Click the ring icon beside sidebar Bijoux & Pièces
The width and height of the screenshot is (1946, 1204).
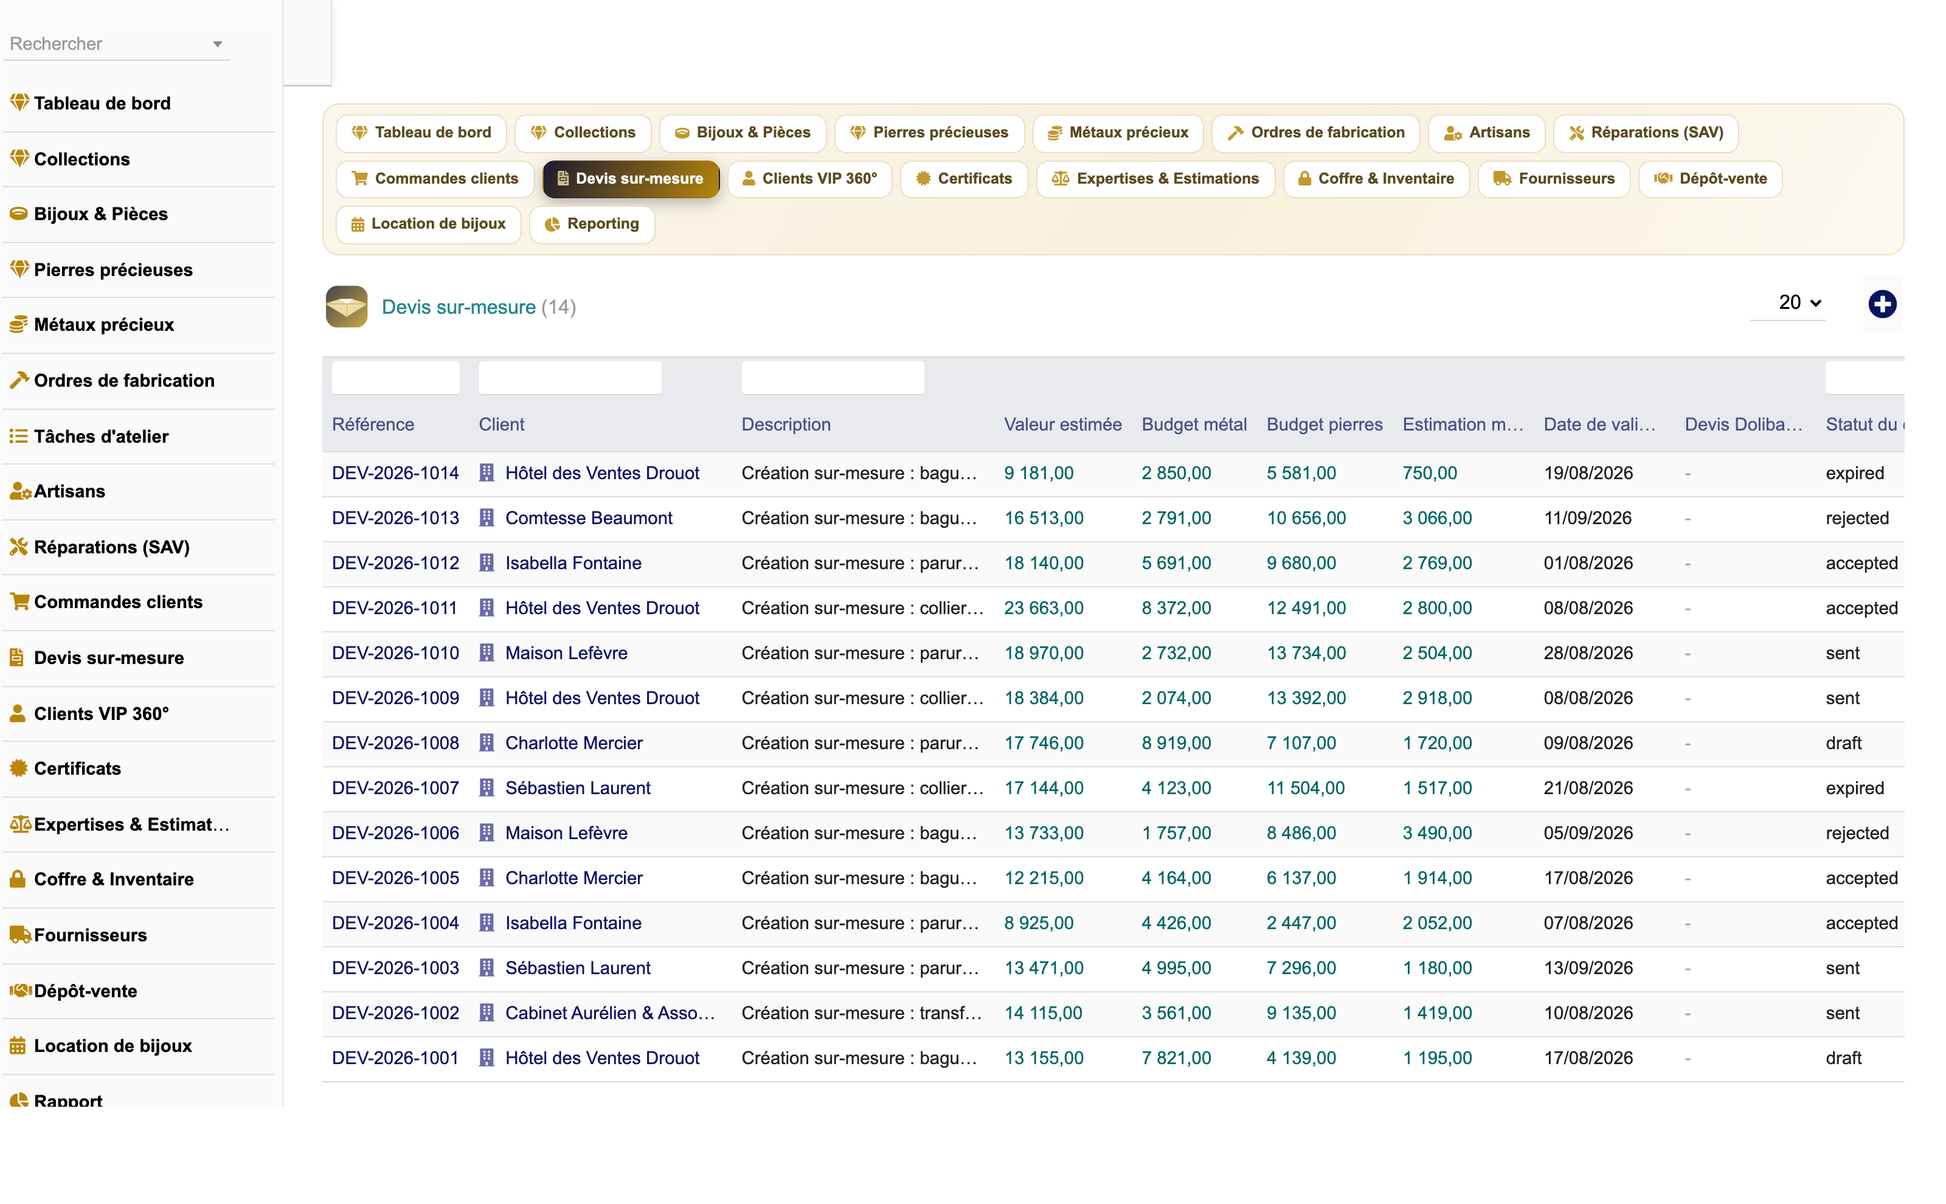(x=19, y=213)
